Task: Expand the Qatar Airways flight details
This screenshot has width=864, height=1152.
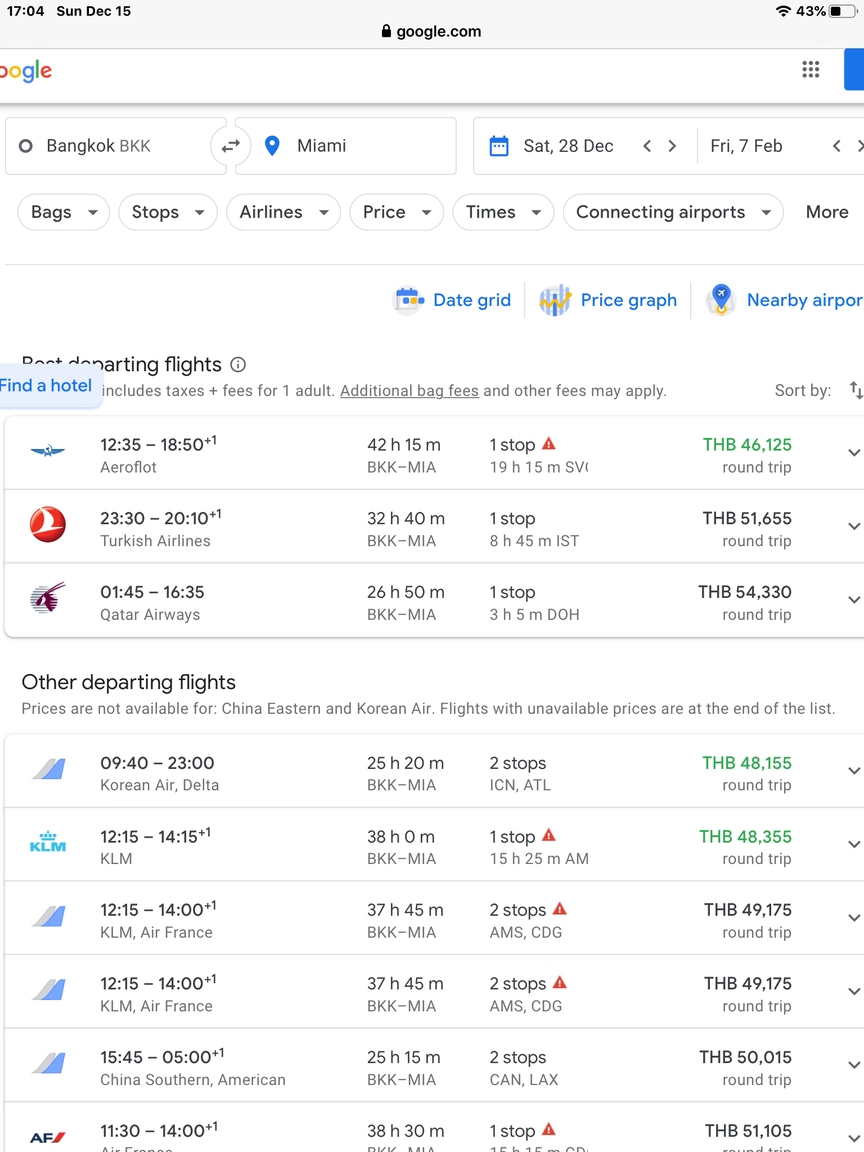Action: pyautogui.click(x=854, y=600)
